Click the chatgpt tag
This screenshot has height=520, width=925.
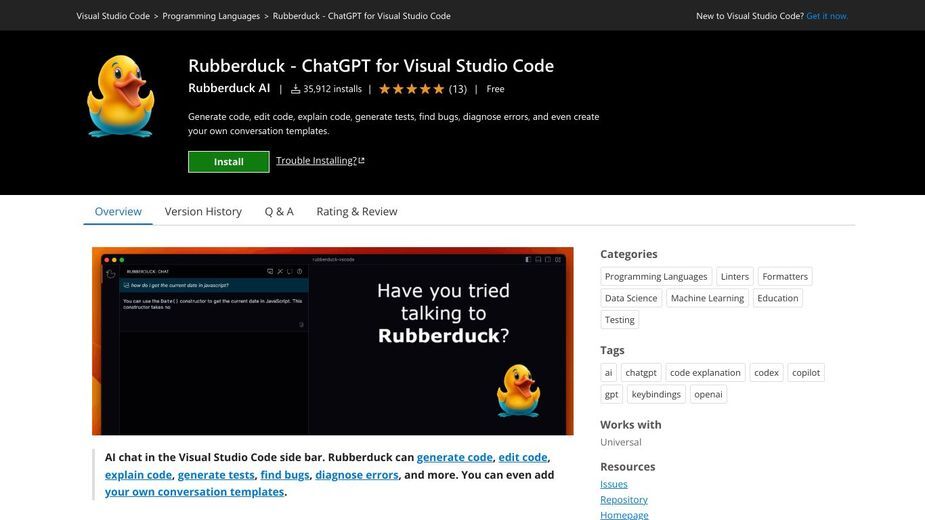(641, 372)
